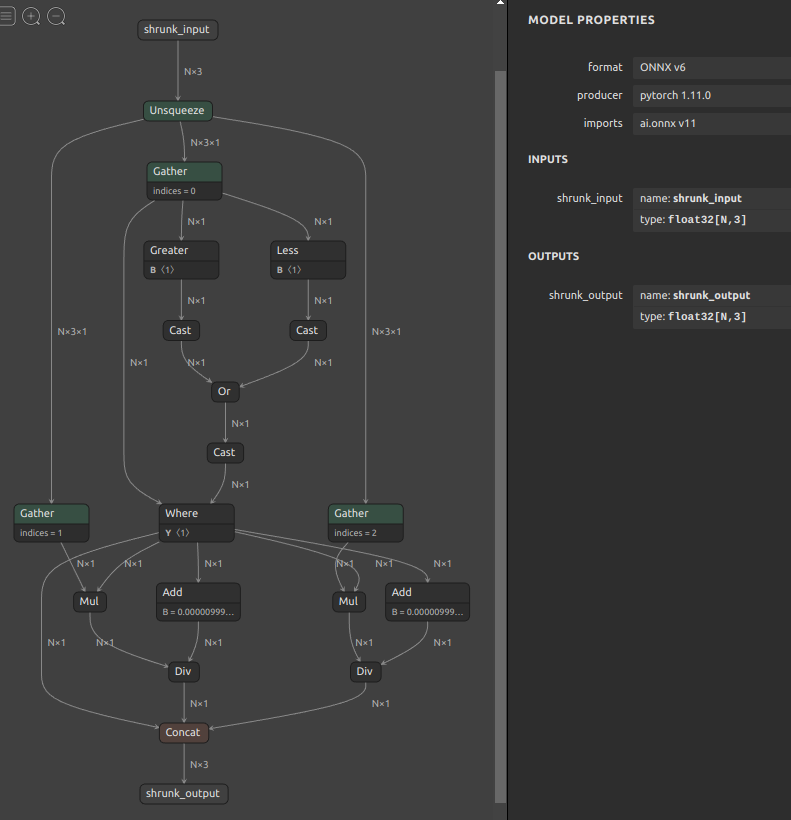
Task: Zoom in on the graph
Action: tap(31, 16)
